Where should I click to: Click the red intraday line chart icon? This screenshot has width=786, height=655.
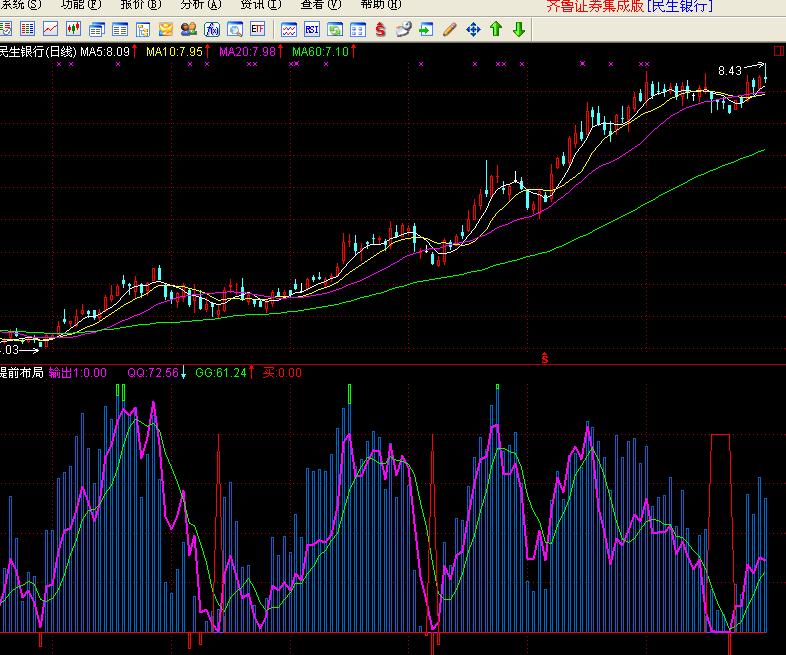pos(50,29)
